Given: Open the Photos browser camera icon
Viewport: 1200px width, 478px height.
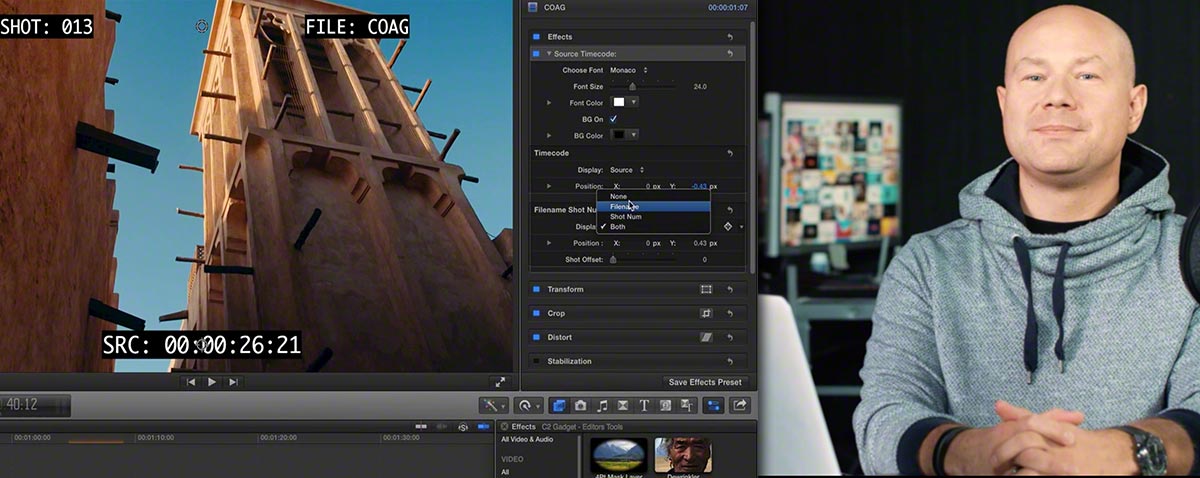Looking at the screenshot, I should coord(580,405).
